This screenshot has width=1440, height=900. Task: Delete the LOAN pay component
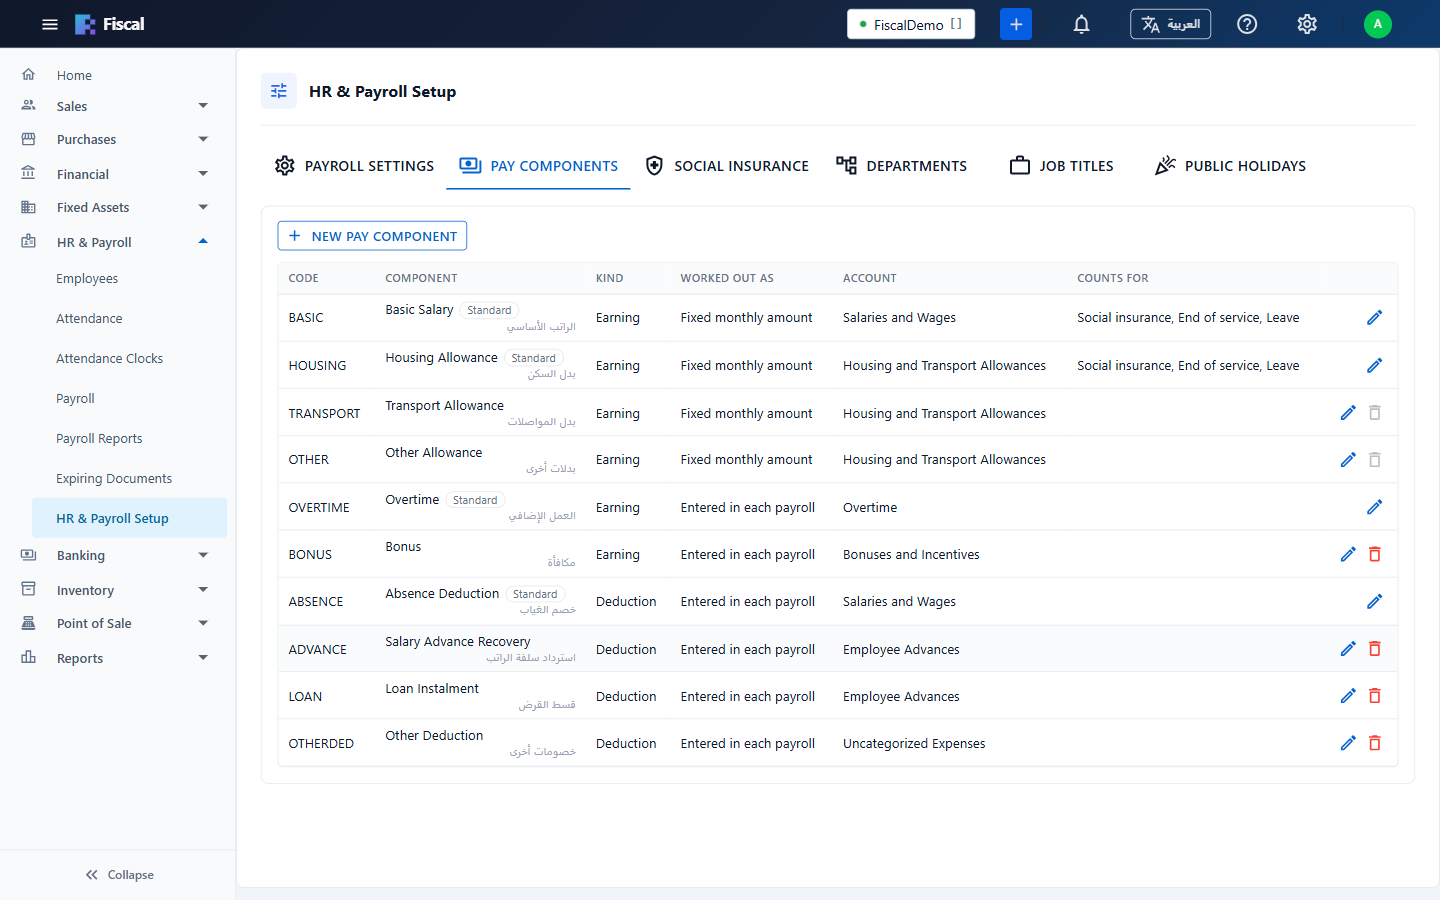(x=1375, y=696)
